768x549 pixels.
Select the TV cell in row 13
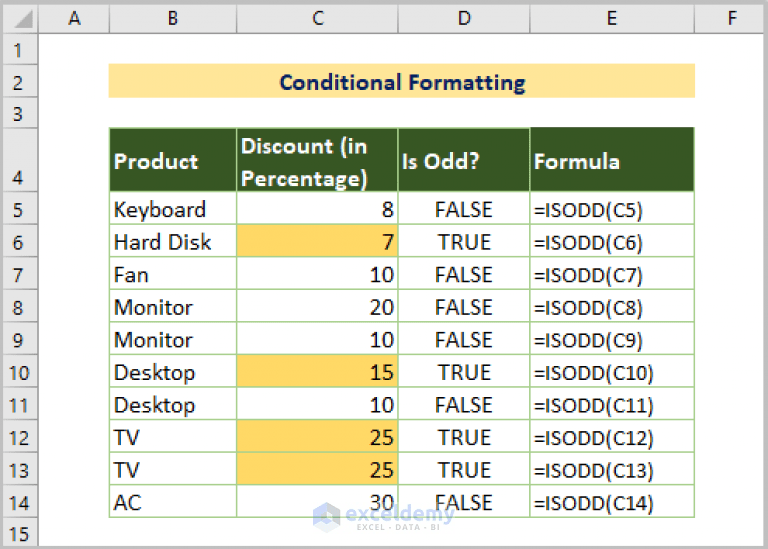coord(173,470)
